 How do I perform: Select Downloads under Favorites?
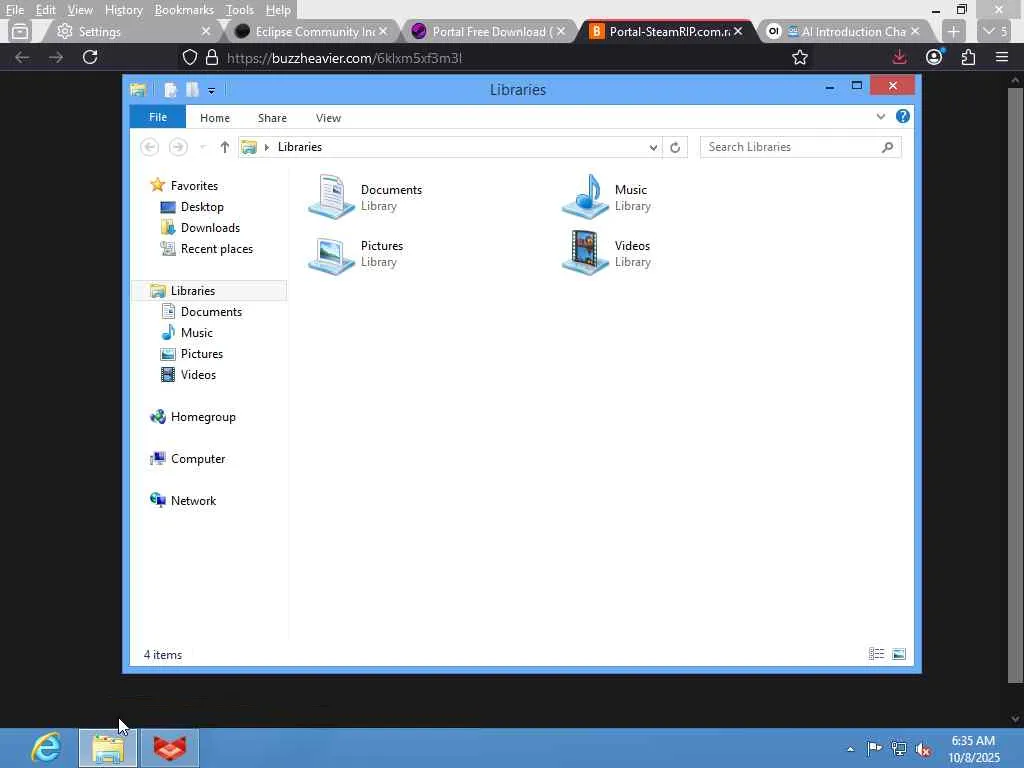point(210,228)
